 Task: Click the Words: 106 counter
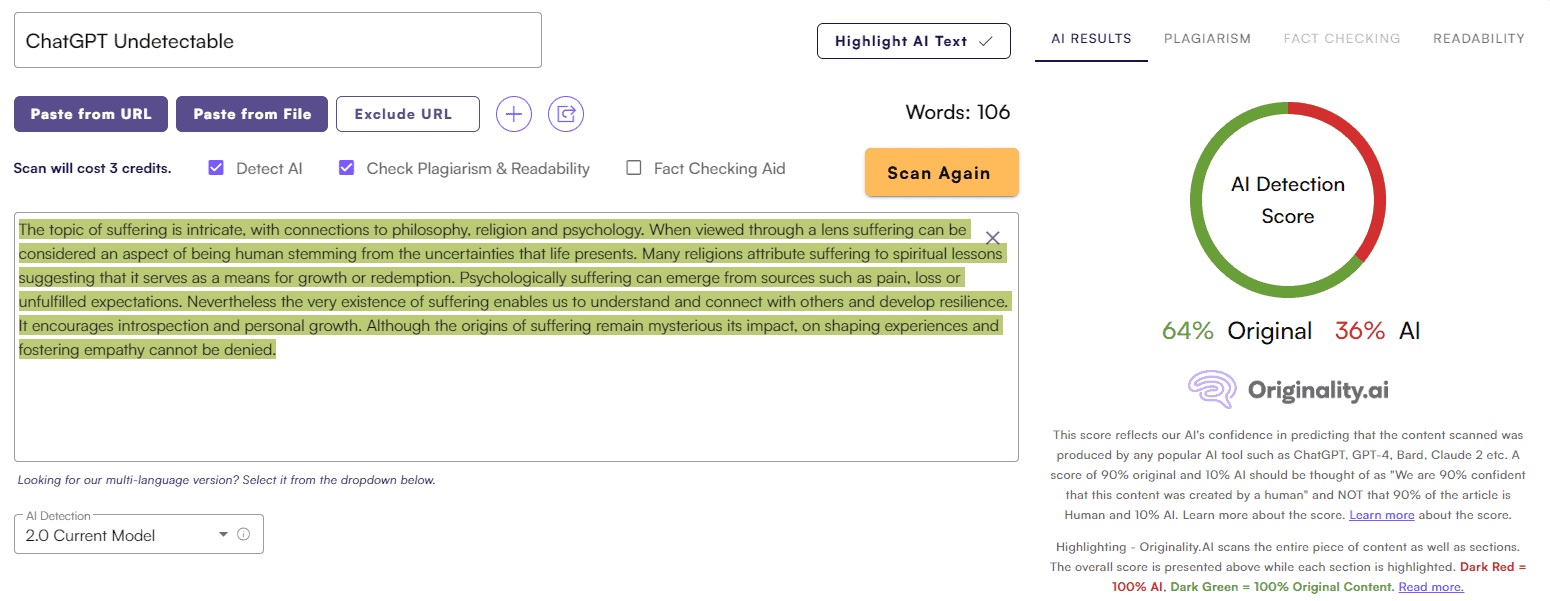[958, 112]
